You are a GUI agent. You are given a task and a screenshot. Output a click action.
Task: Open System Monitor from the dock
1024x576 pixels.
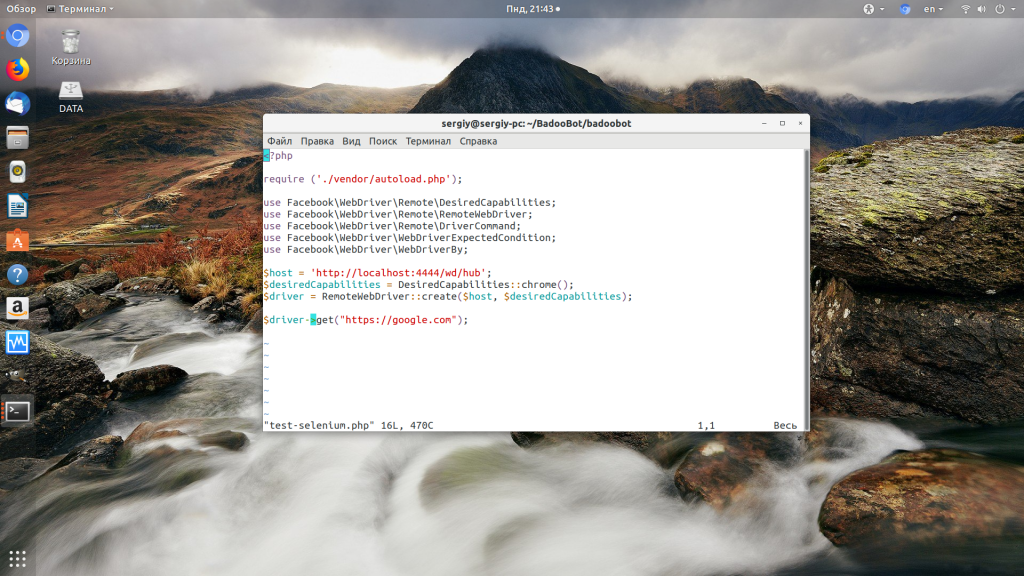pos(17,342)
